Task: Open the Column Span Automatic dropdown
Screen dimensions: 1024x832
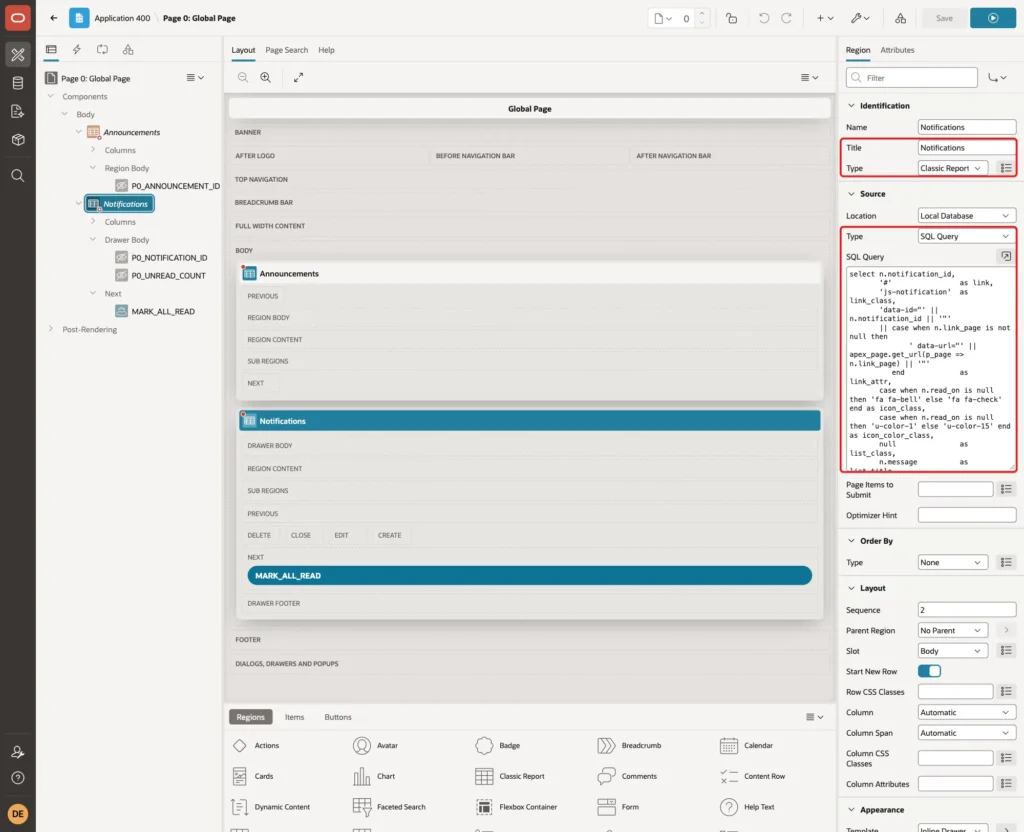Action: point(966,733)
